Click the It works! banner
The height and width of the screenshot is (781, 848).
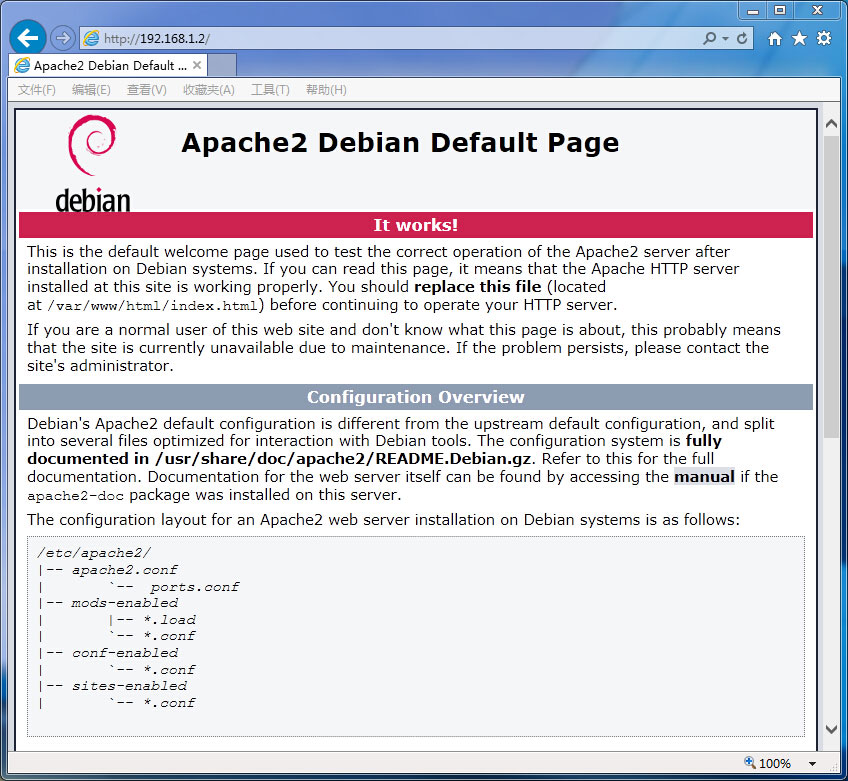(x=415, y=225)
